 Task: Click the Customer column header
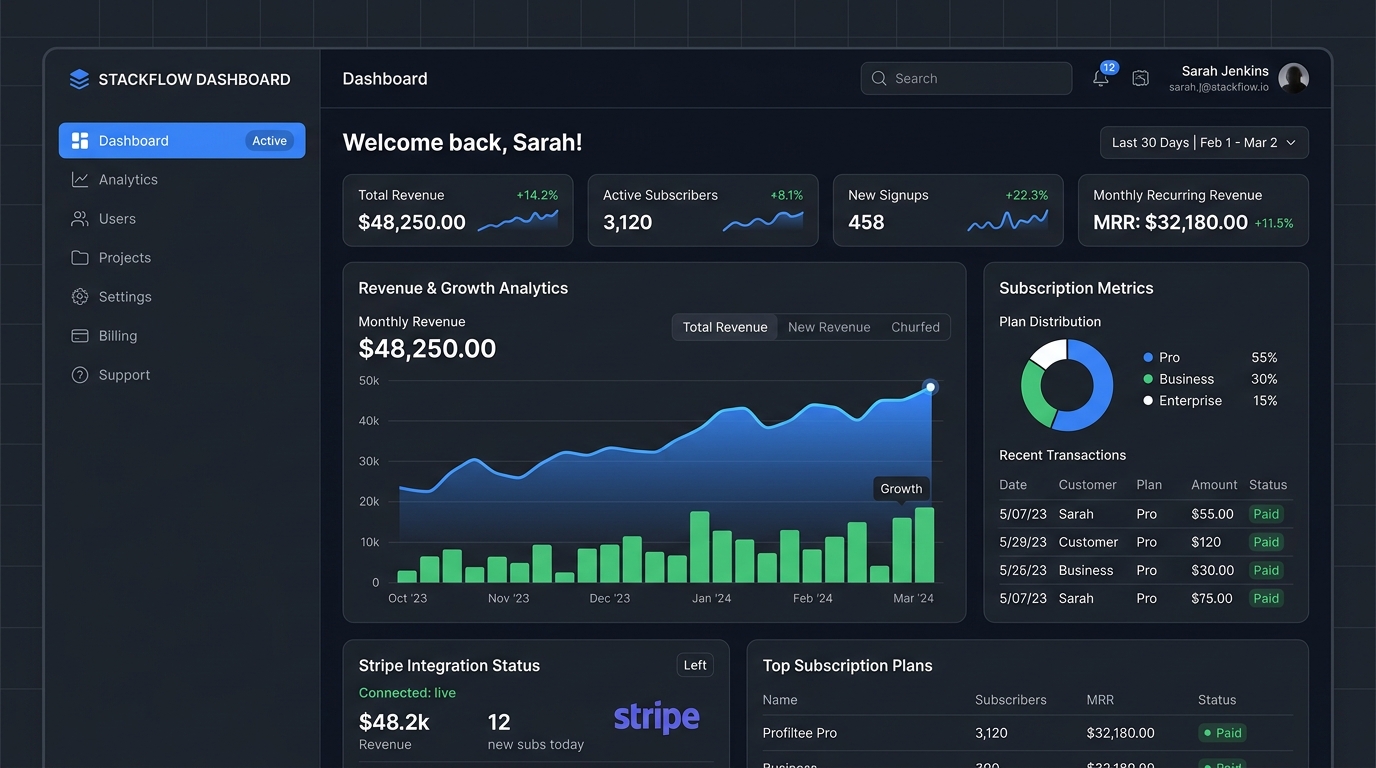[1088, 485]
